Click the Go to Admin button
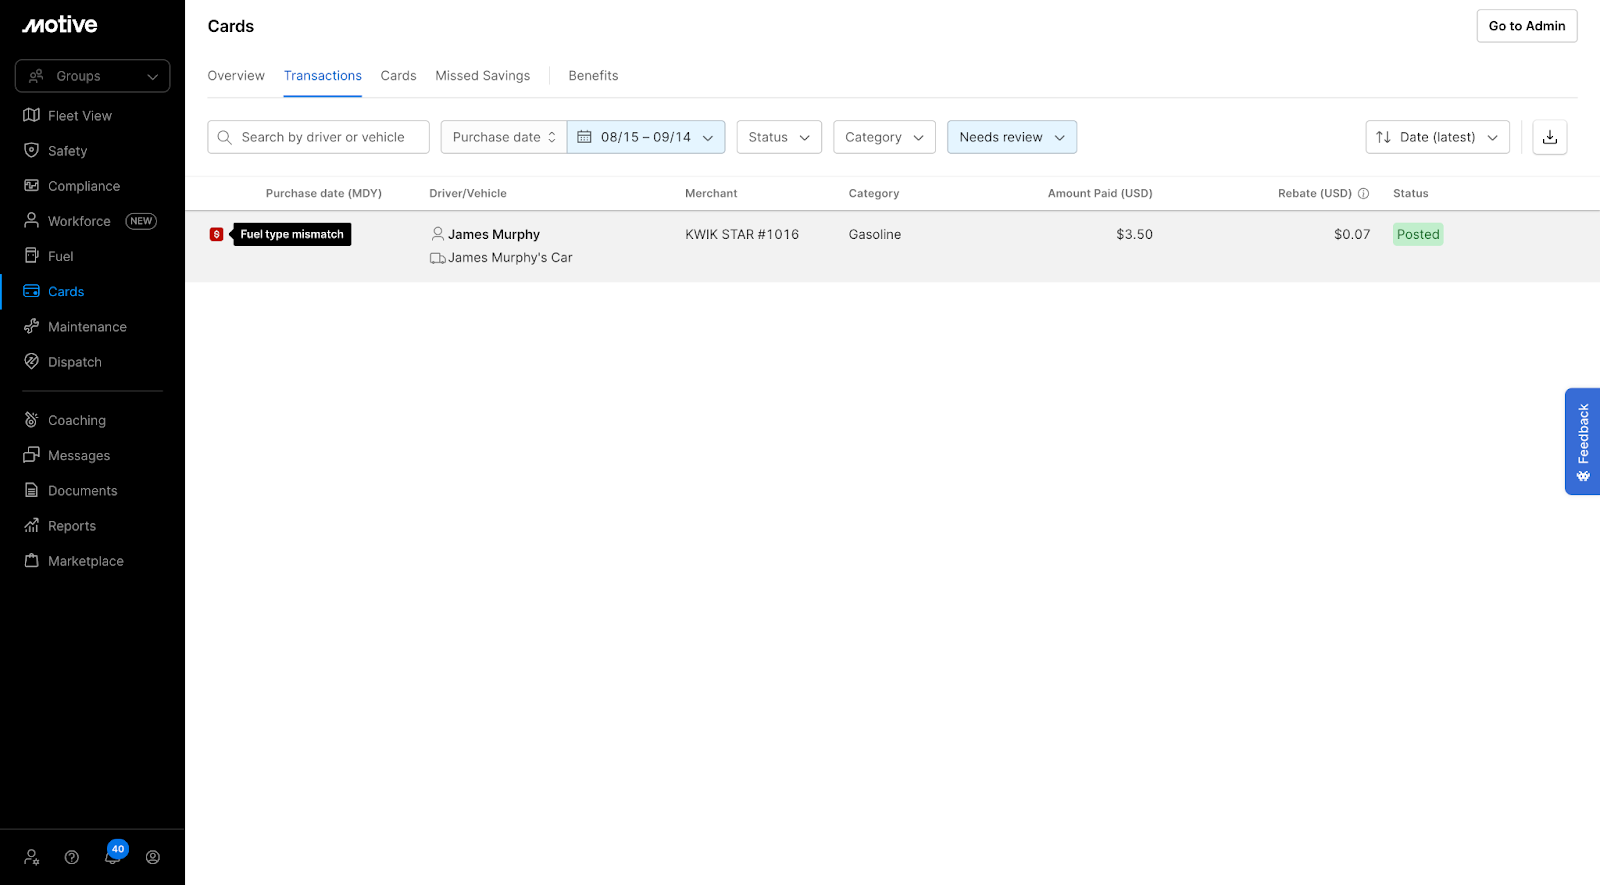This screenshot has height=885, width=1600. (1526, 26)
